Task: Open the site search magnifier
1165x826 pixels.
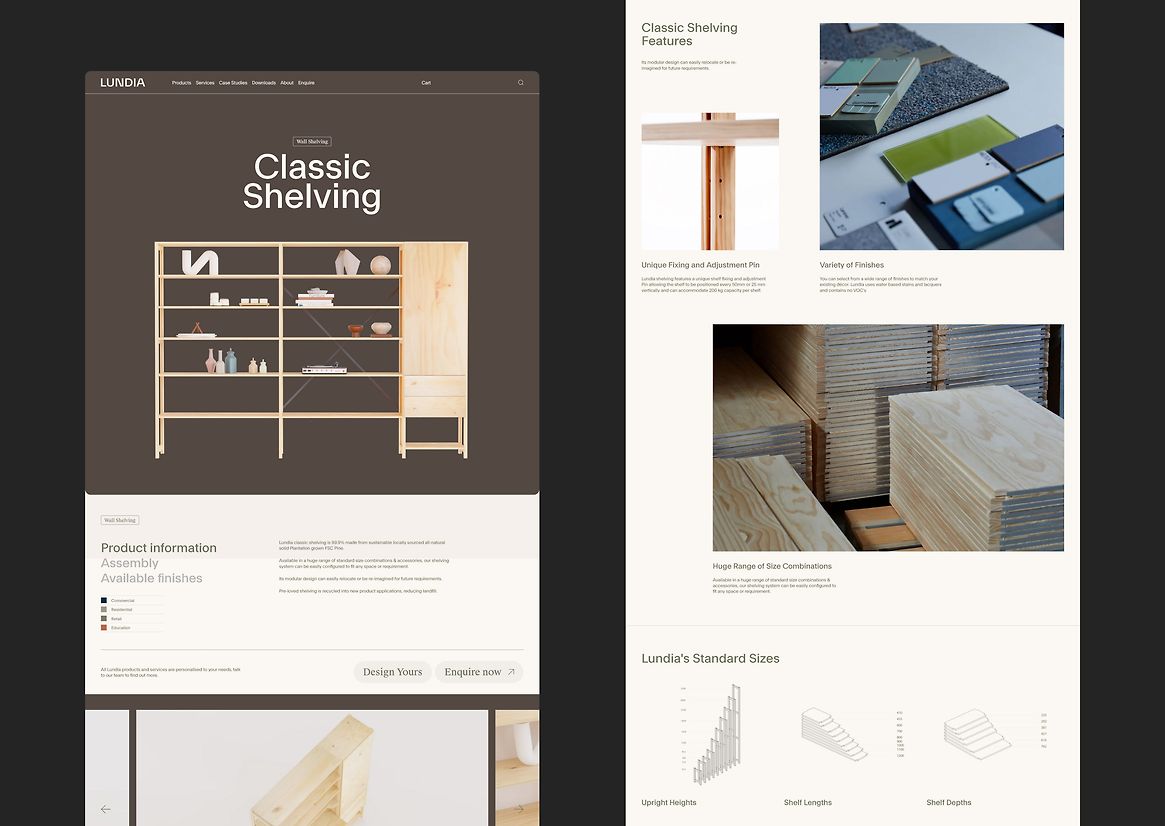Action: (520, 82)
